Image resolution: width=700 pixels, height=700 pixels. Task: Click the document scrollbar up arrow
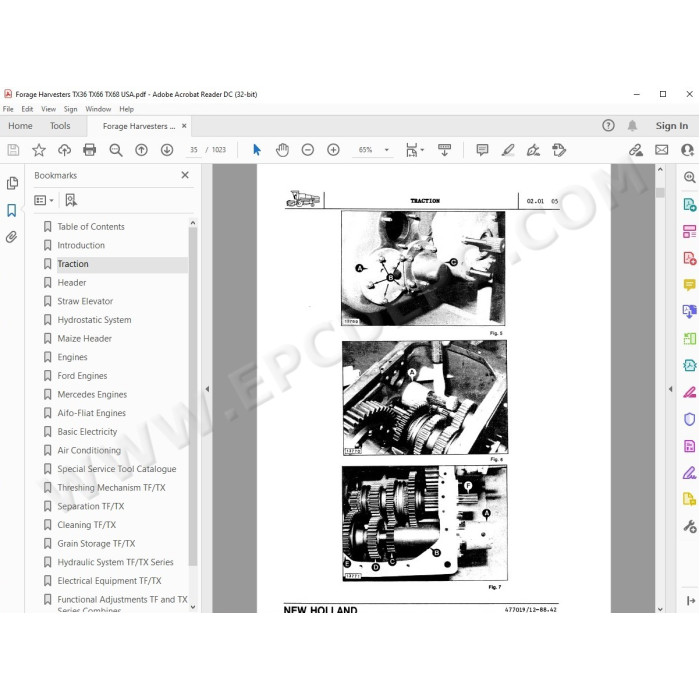[x=660, y=170]
